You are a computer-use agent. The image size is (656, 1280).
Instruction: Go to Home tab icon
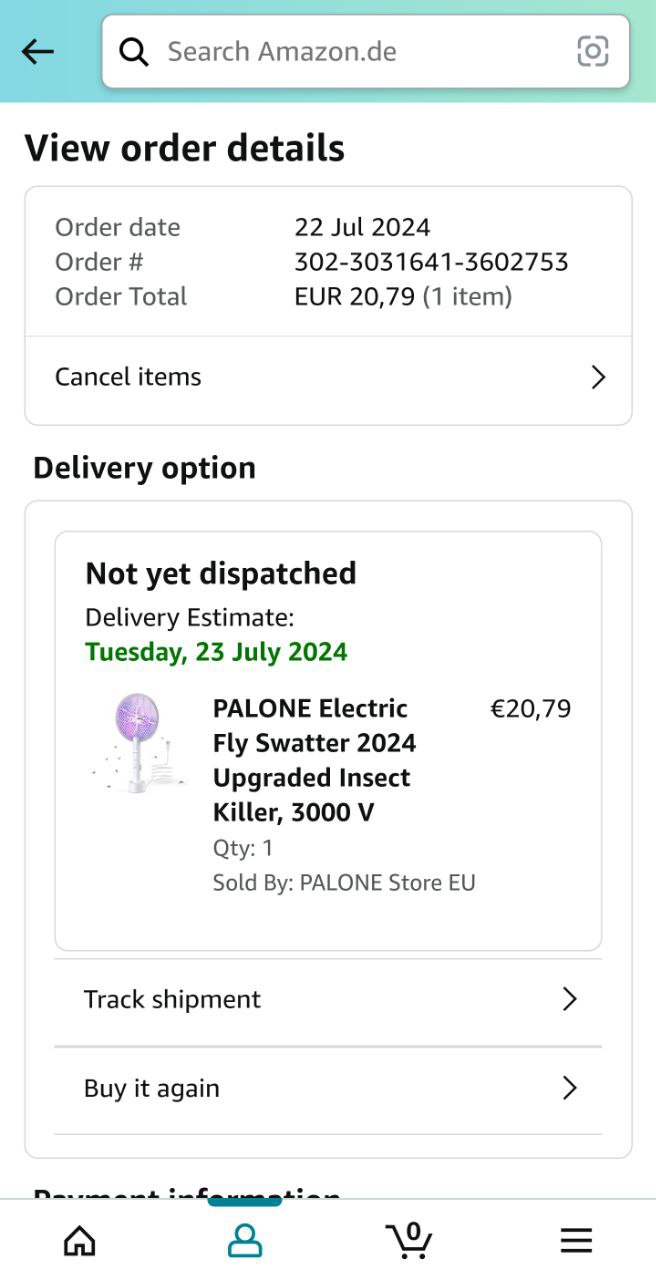click(80, 1241)
